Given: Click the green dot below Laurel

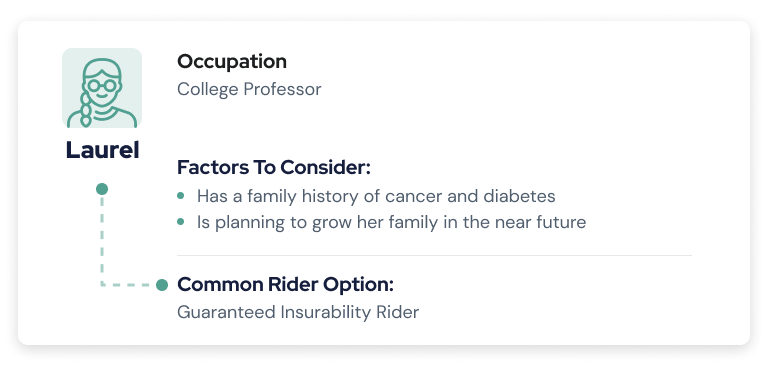Looking at the screenshot, I should click(x=102, y=189).
